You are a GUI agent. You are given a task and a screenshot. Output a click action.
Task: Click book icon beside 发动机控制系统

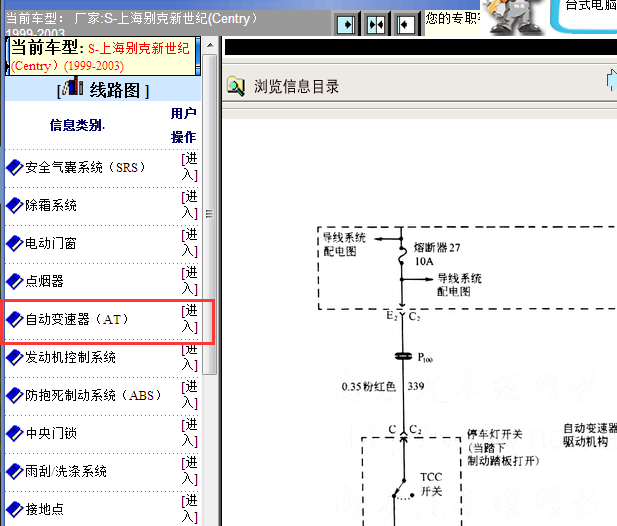coord(15,358)
